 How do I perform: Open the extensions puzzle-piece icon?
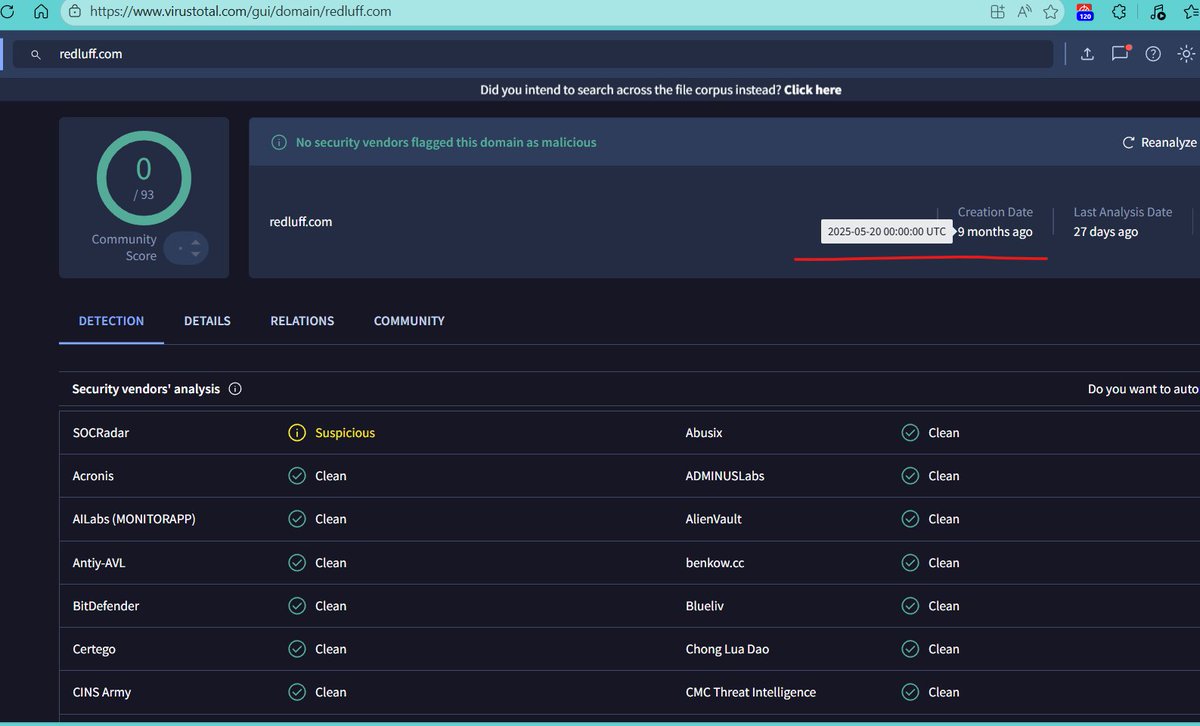[1121, 12]
